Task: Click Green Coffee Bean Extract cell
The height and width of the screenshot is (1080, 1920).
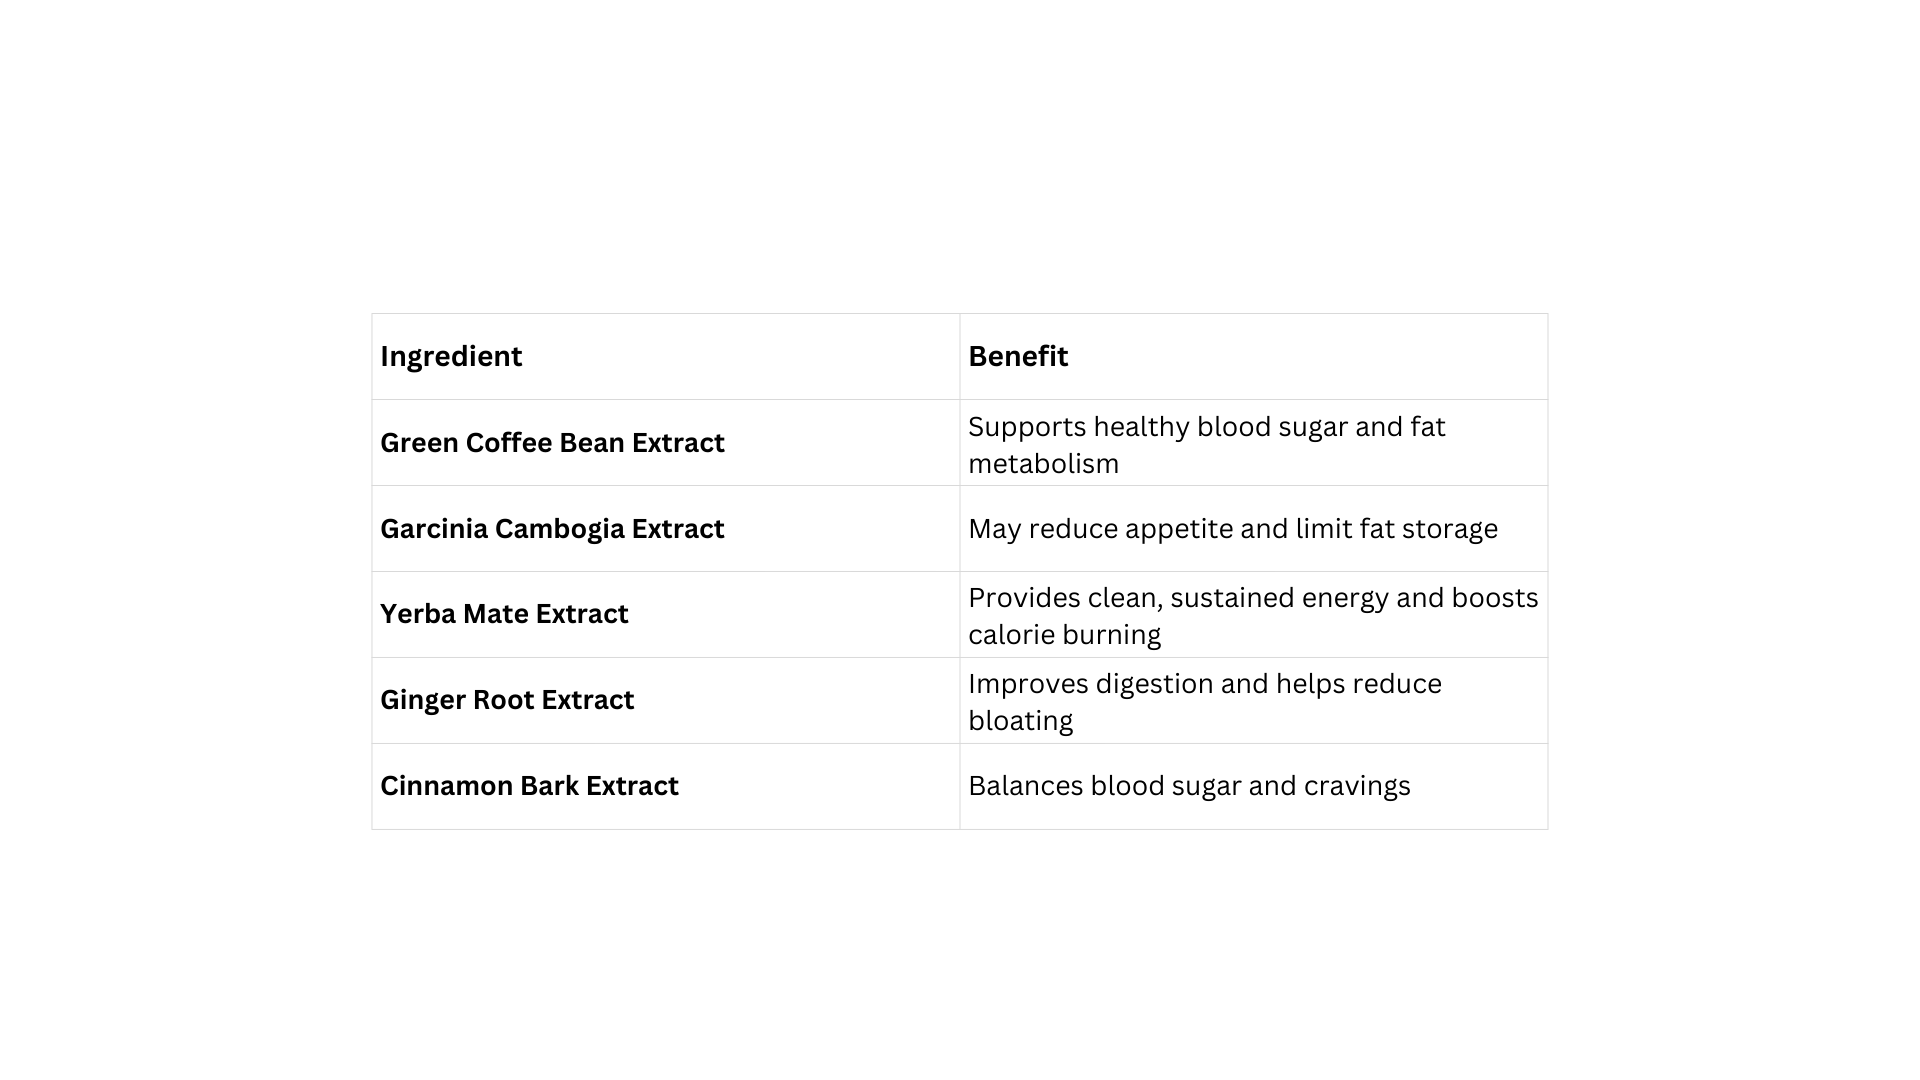Action: pyautogui.click(x=666, y=443)
